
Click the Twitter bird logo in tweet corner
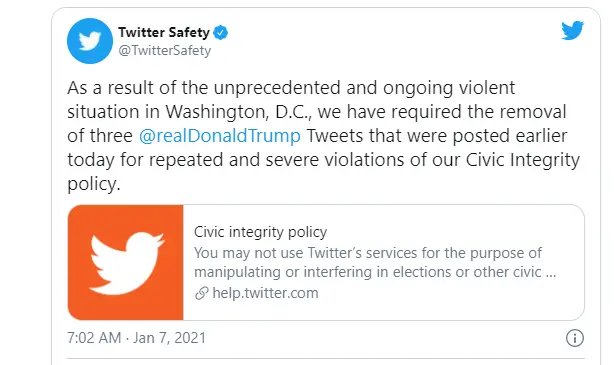click(x=572, y=31)
